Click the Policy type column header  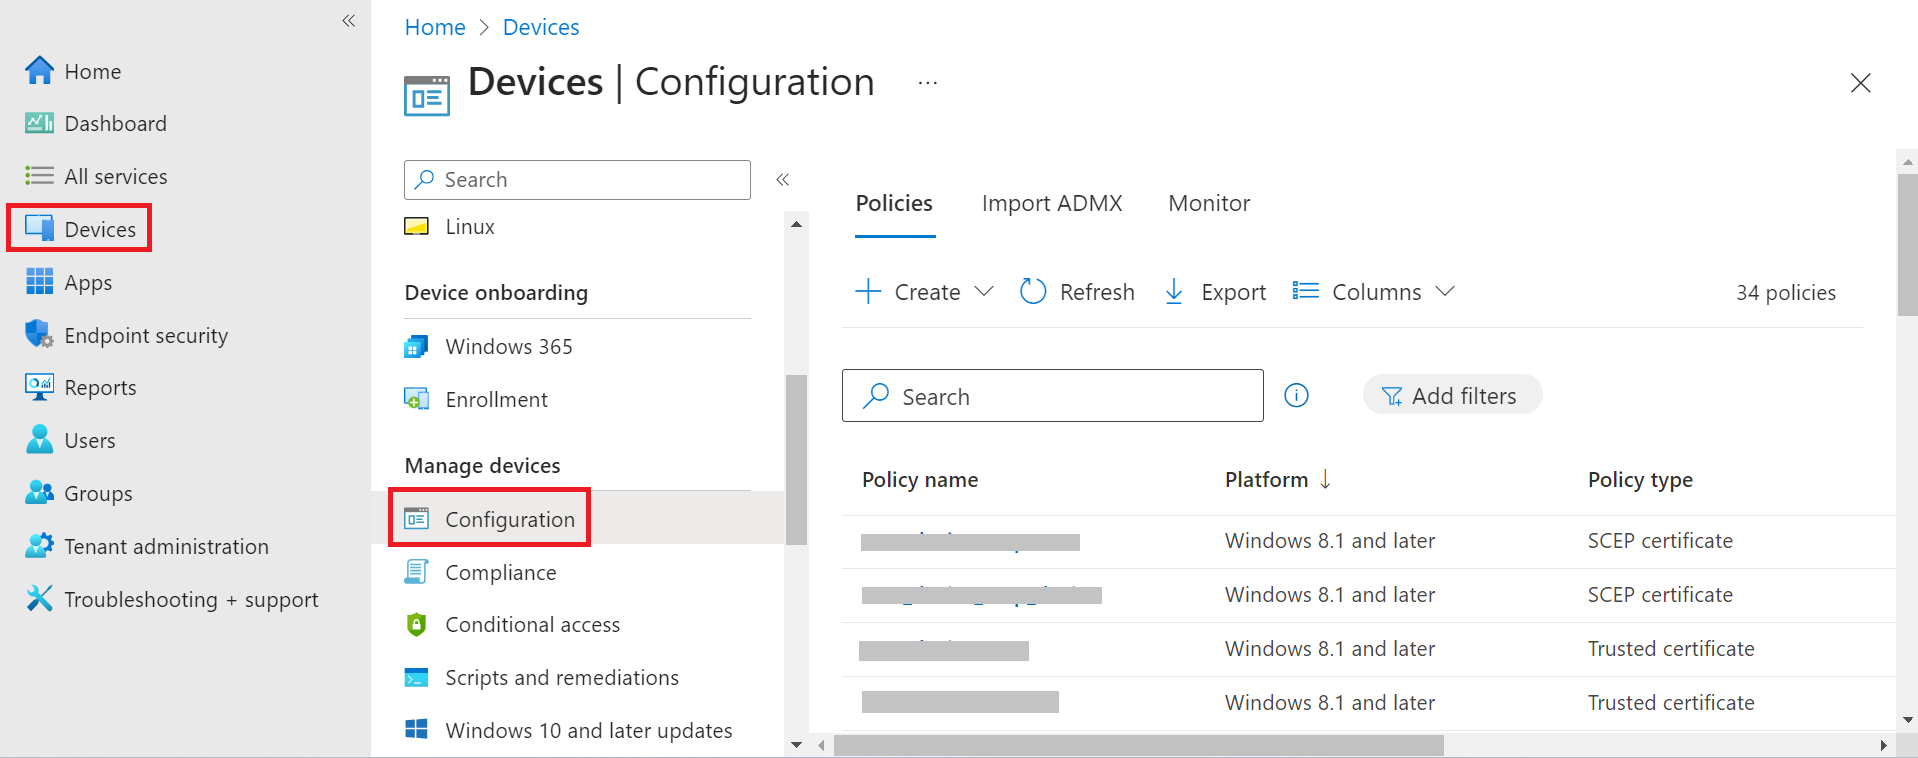[x=1640, y=480]
